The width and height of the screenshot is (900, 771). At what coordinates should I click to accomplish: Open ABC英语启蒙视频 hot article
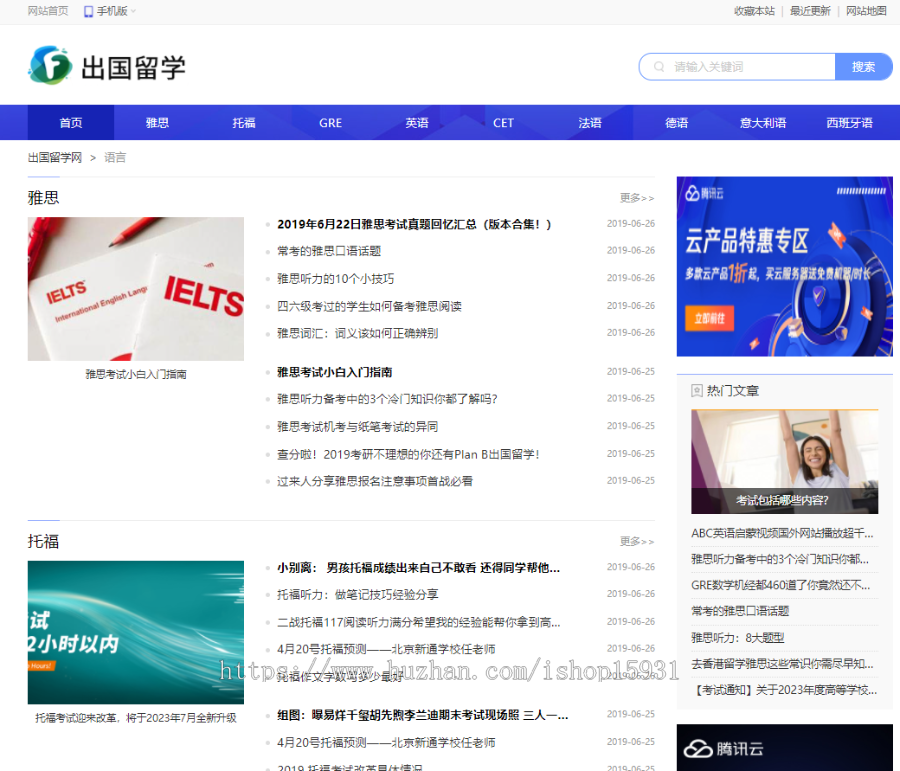pyautogui.click(x=782, y=533)
